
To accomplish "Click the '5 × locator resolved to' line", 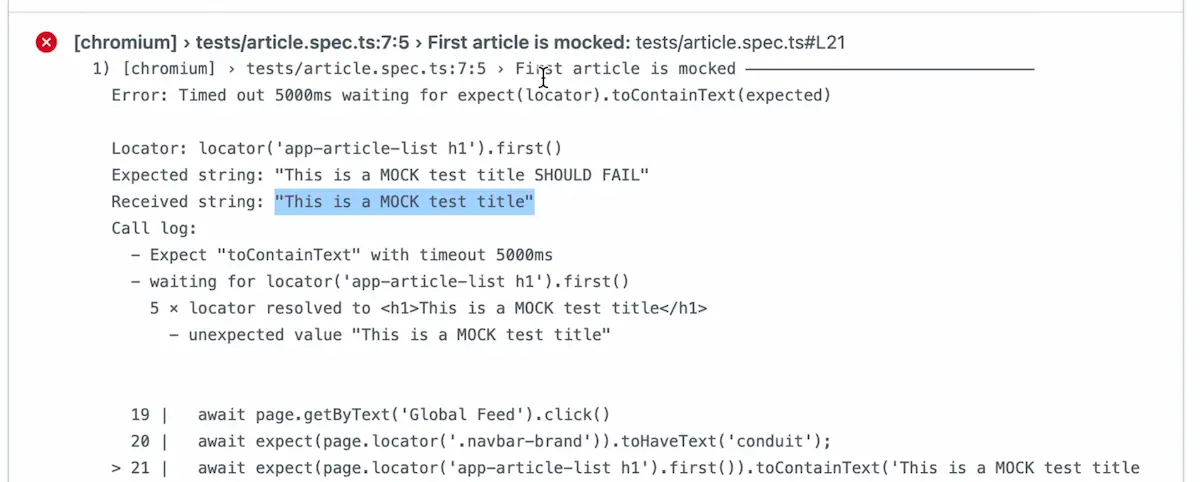I will (428, 308).
